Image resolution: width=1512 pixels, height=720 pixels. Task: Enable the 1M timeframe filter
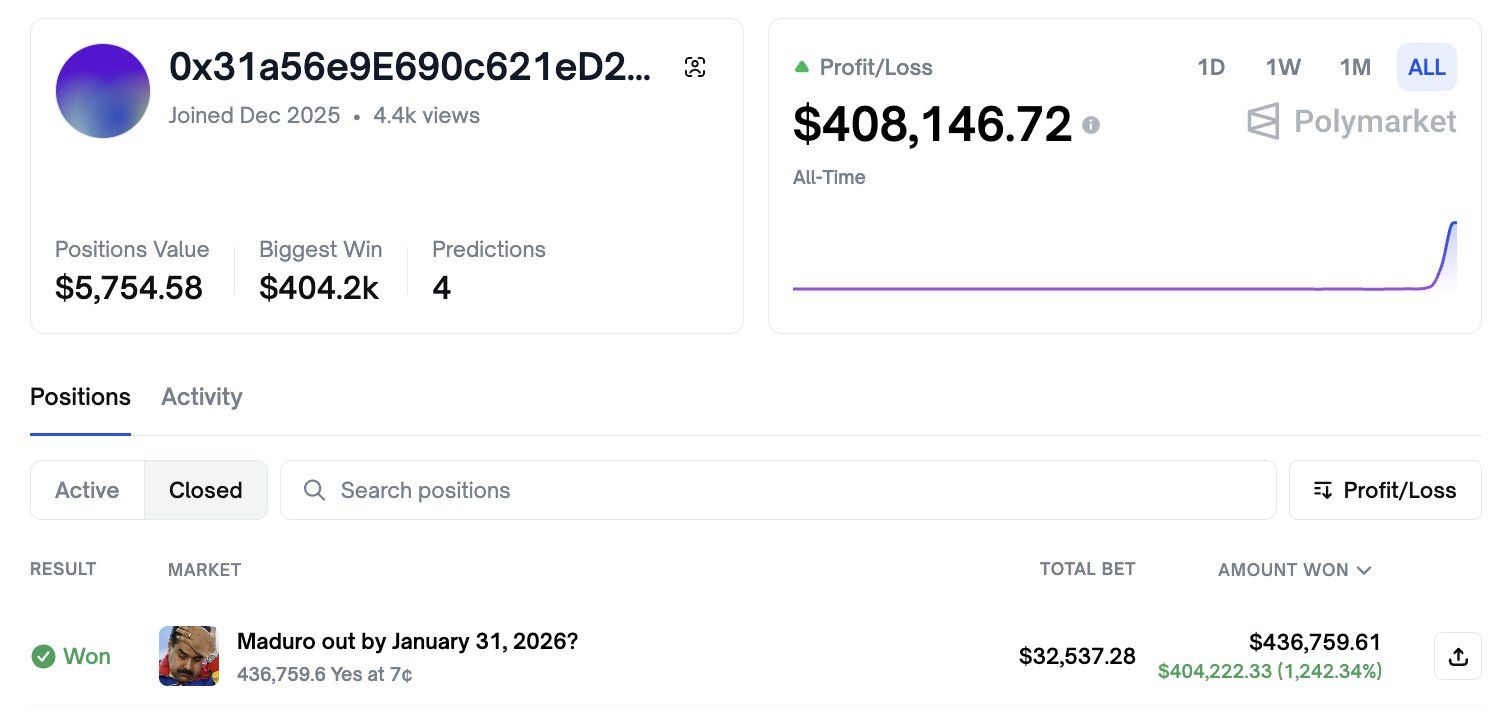1355,67
